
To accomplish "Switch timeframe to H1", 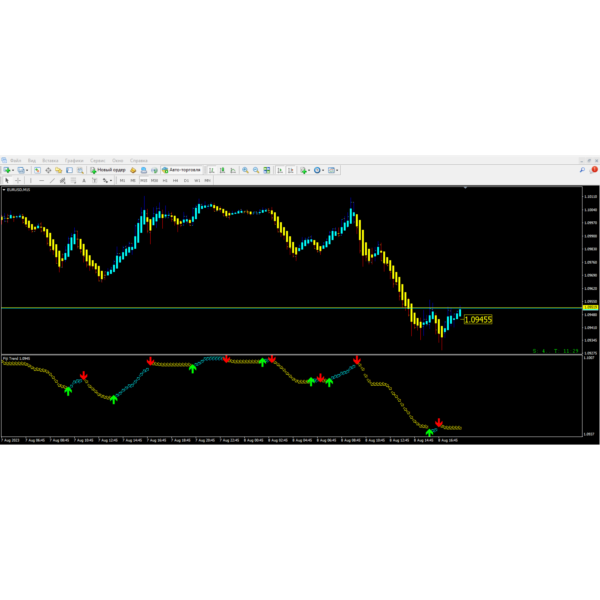I will click(165, 181).
